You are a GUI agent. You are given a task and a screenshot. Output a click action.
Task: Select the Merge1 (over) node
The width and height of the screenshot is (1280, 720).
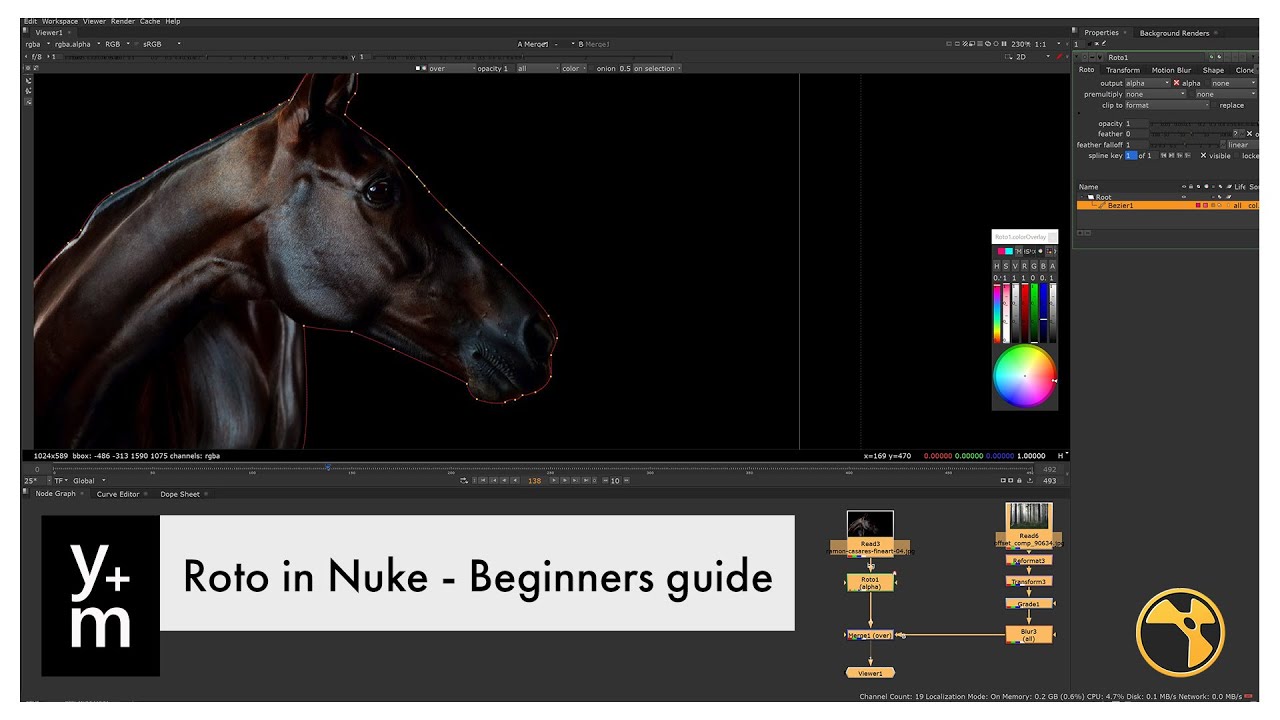pos(870,635)
